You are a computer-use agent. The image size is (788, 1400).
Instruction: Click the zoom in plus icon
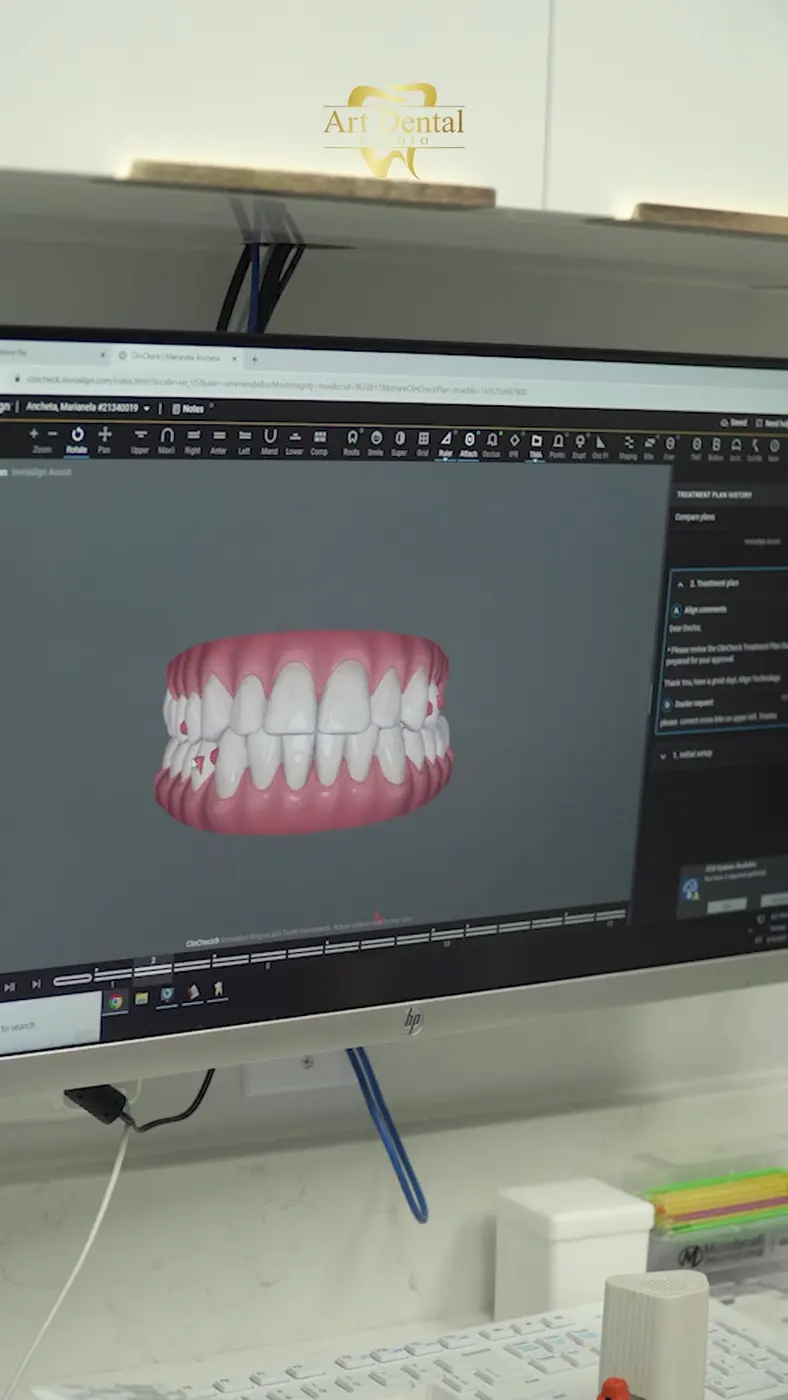click(34, 434)
